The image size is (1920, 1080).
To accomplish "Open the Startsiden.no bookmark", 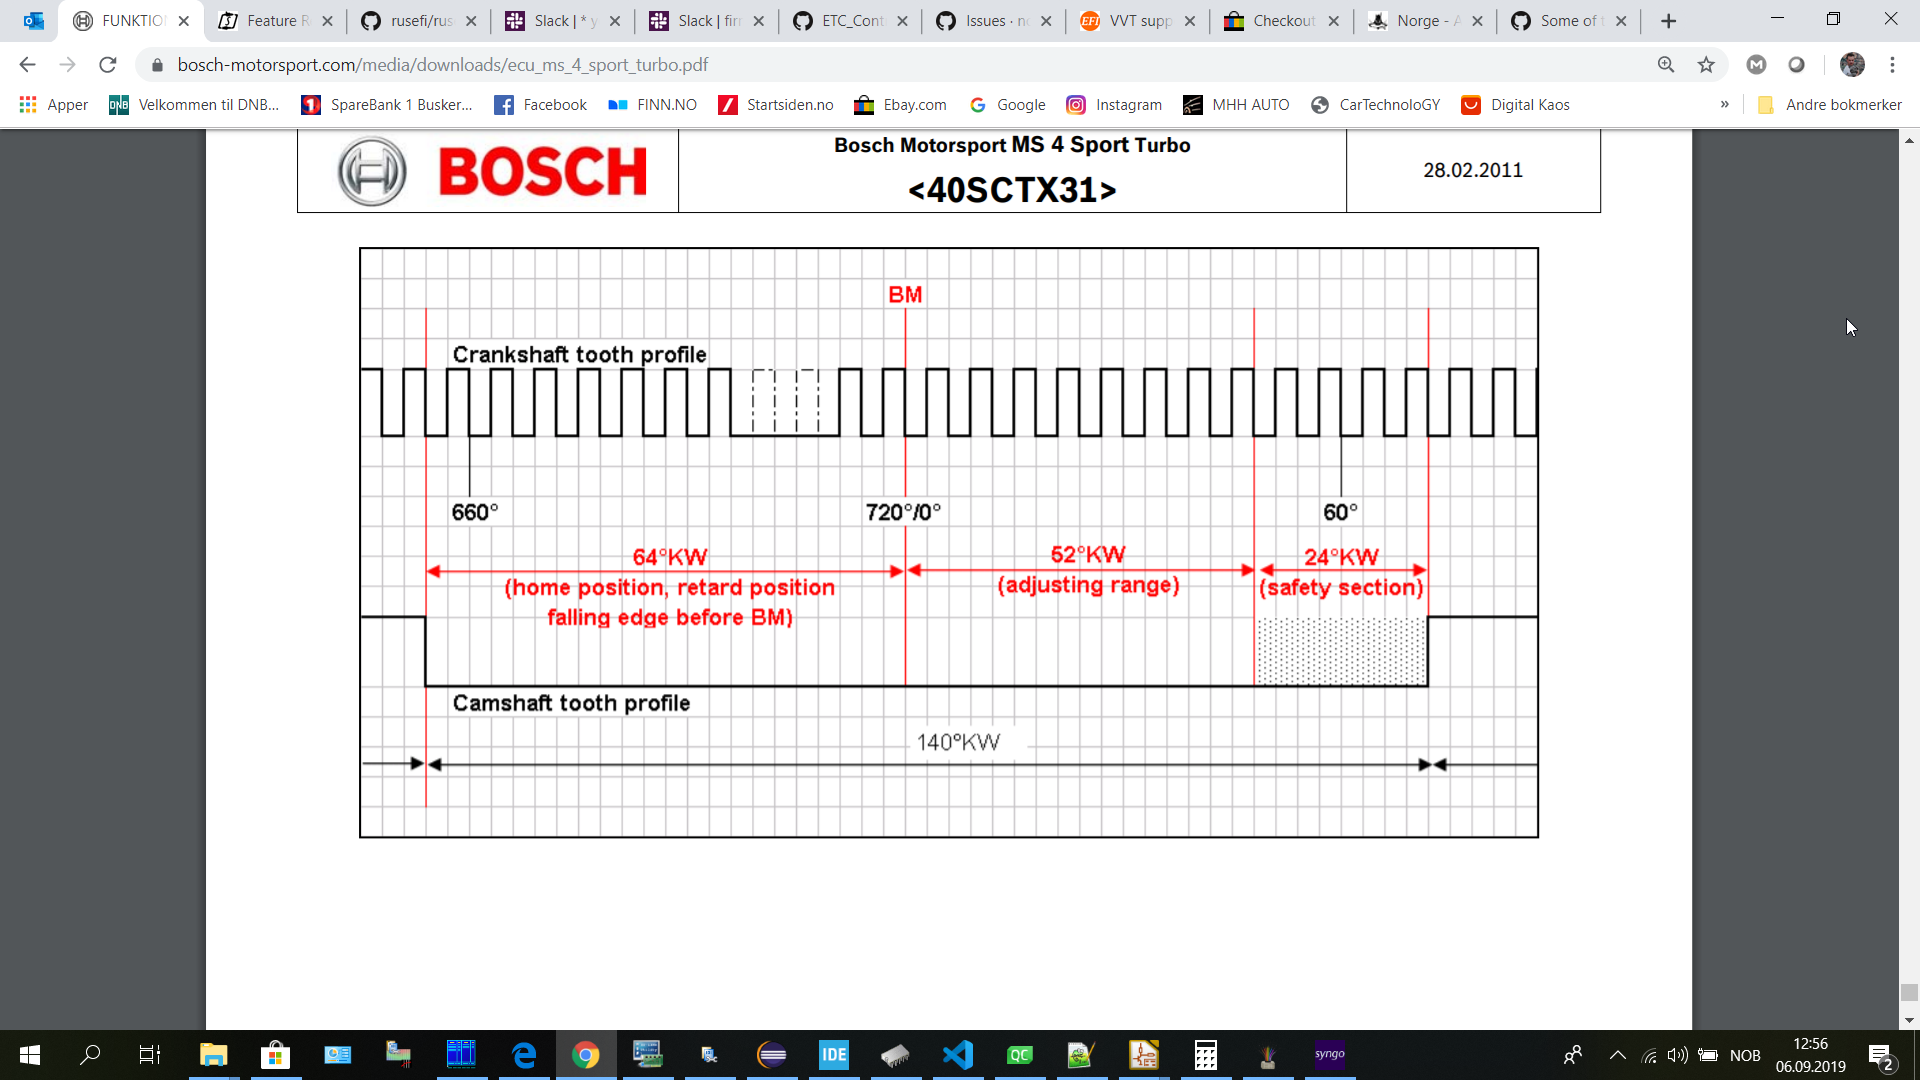I will (x=775, y=105).
